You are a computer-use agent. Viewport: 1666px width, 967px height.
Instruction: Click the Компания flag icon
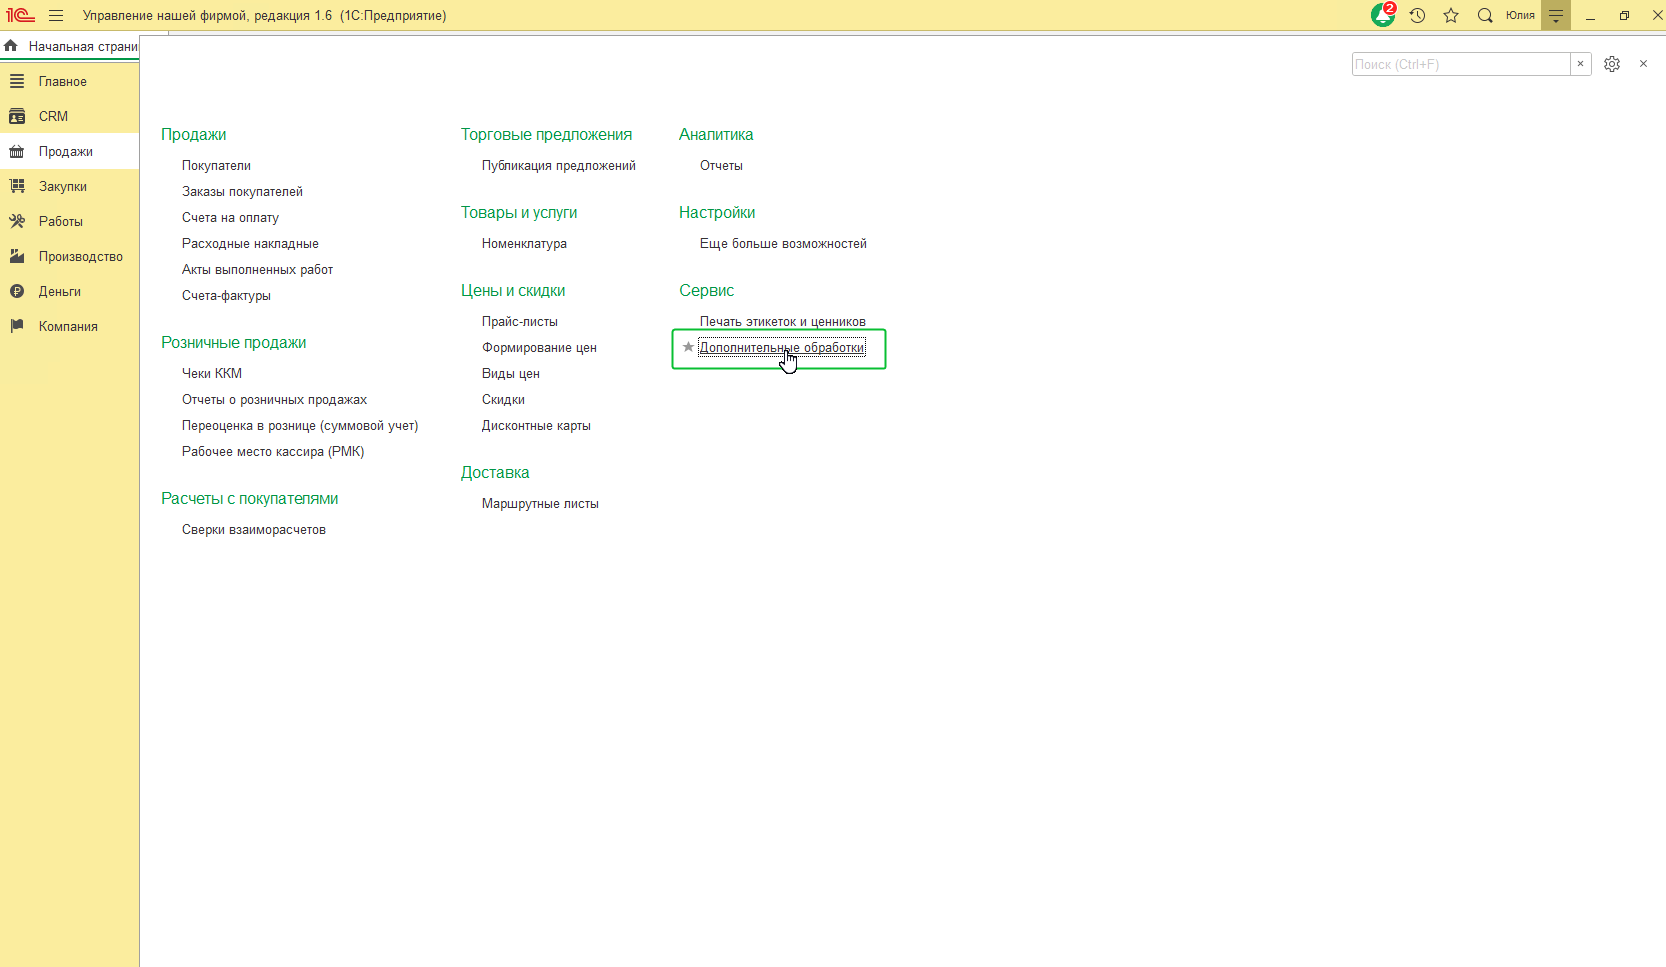(x=17, y=326)
